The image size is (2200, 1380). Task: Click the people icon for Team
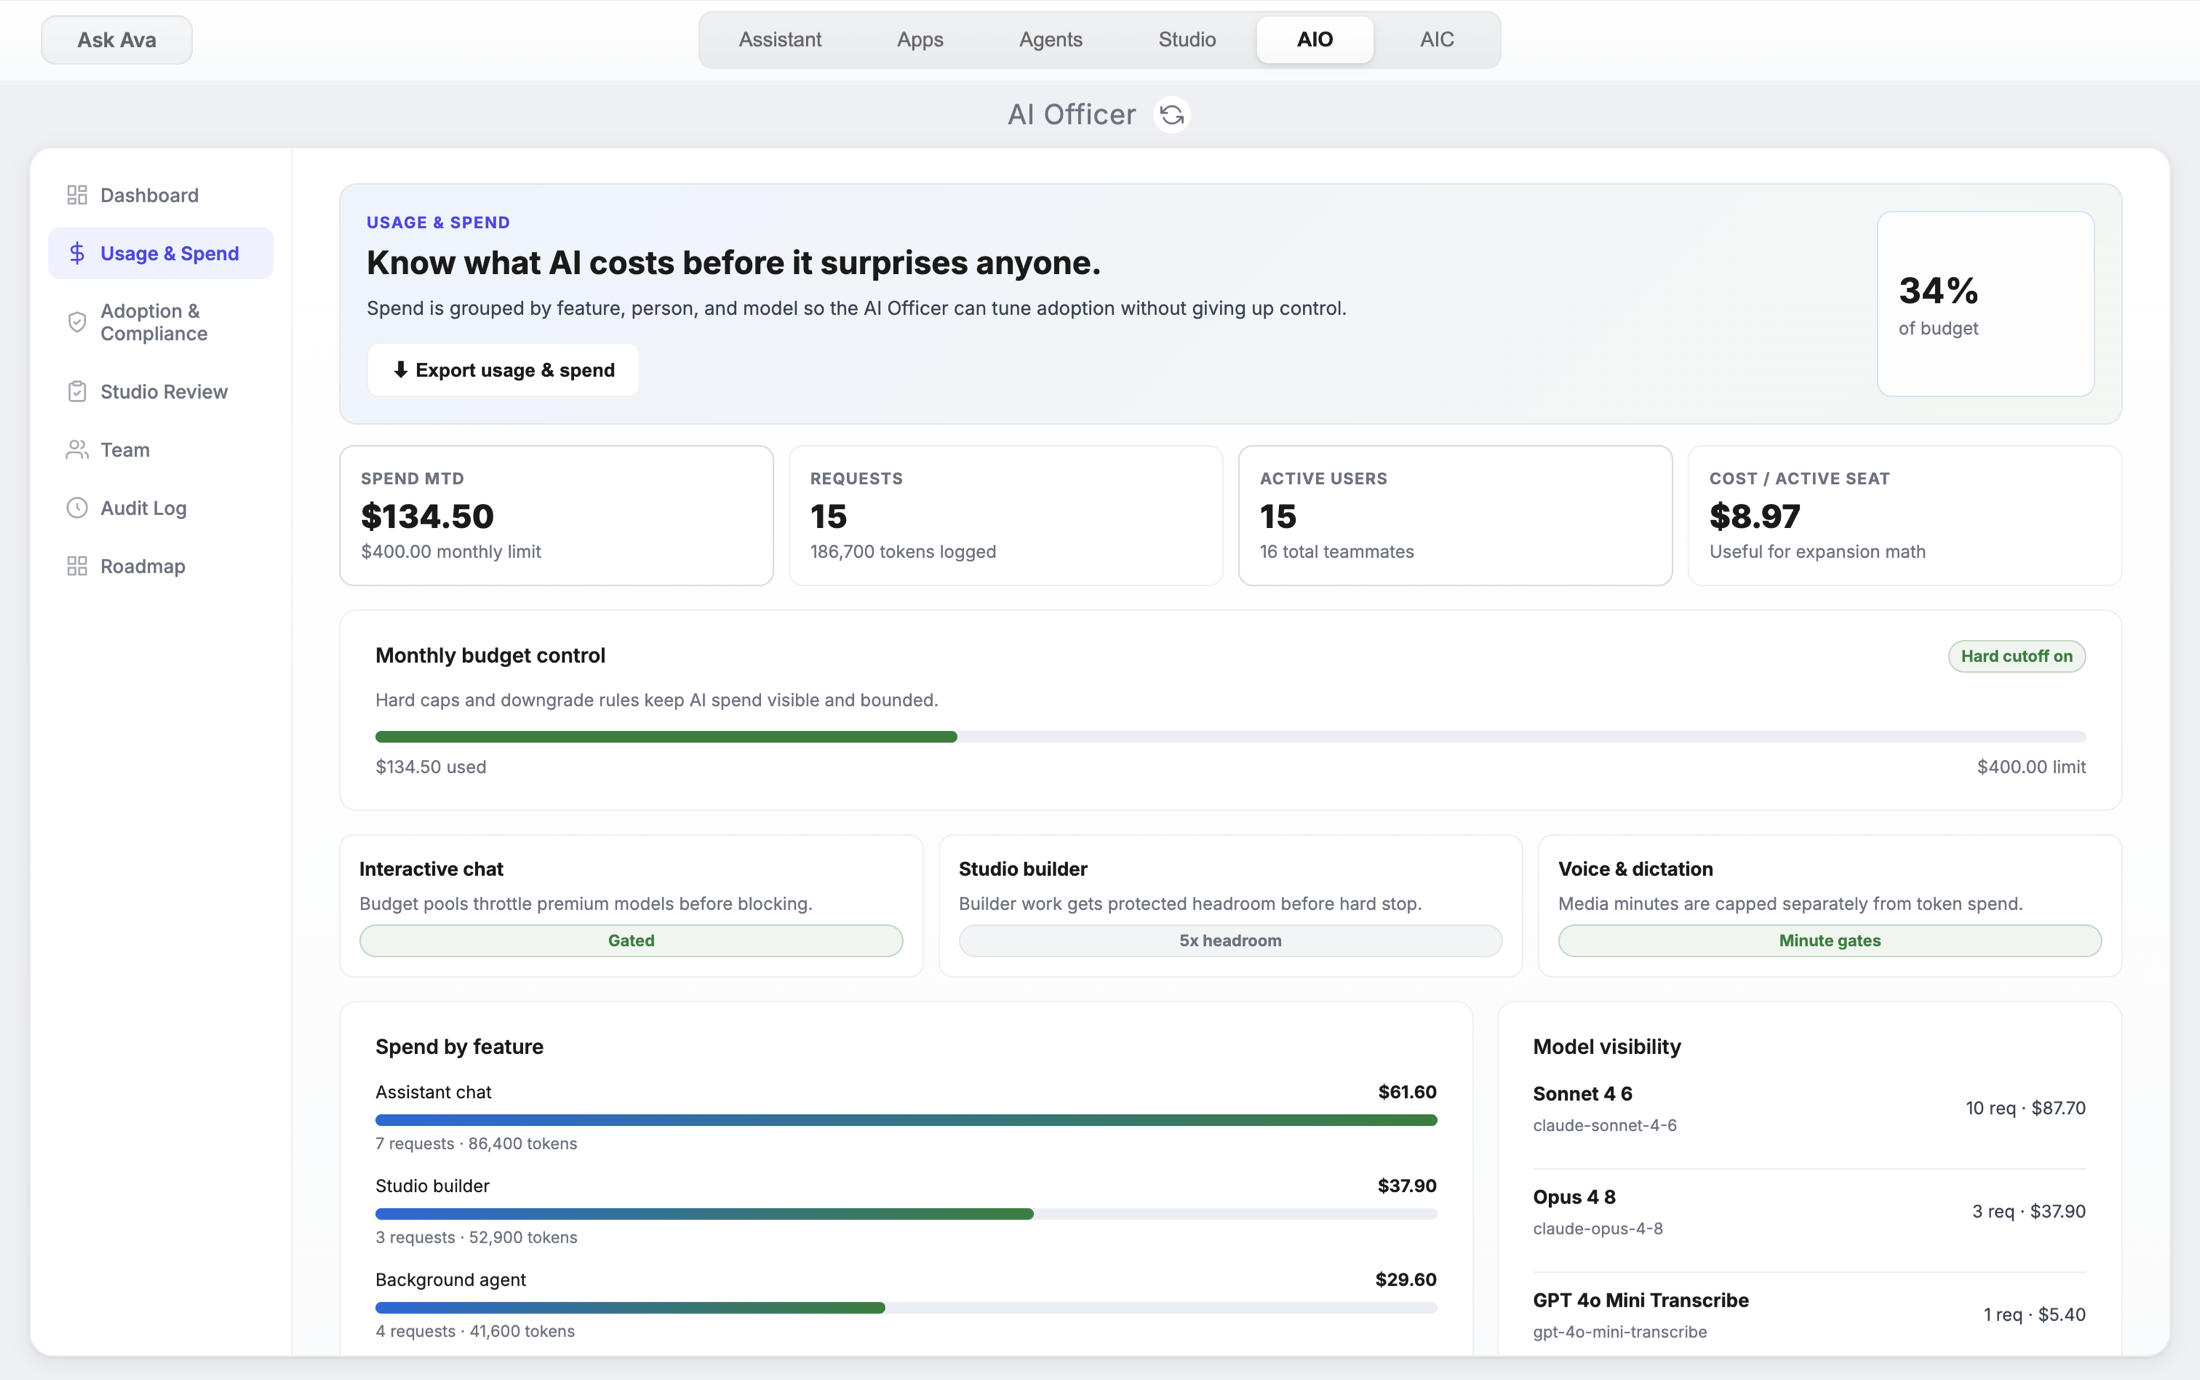pos(77,450)
